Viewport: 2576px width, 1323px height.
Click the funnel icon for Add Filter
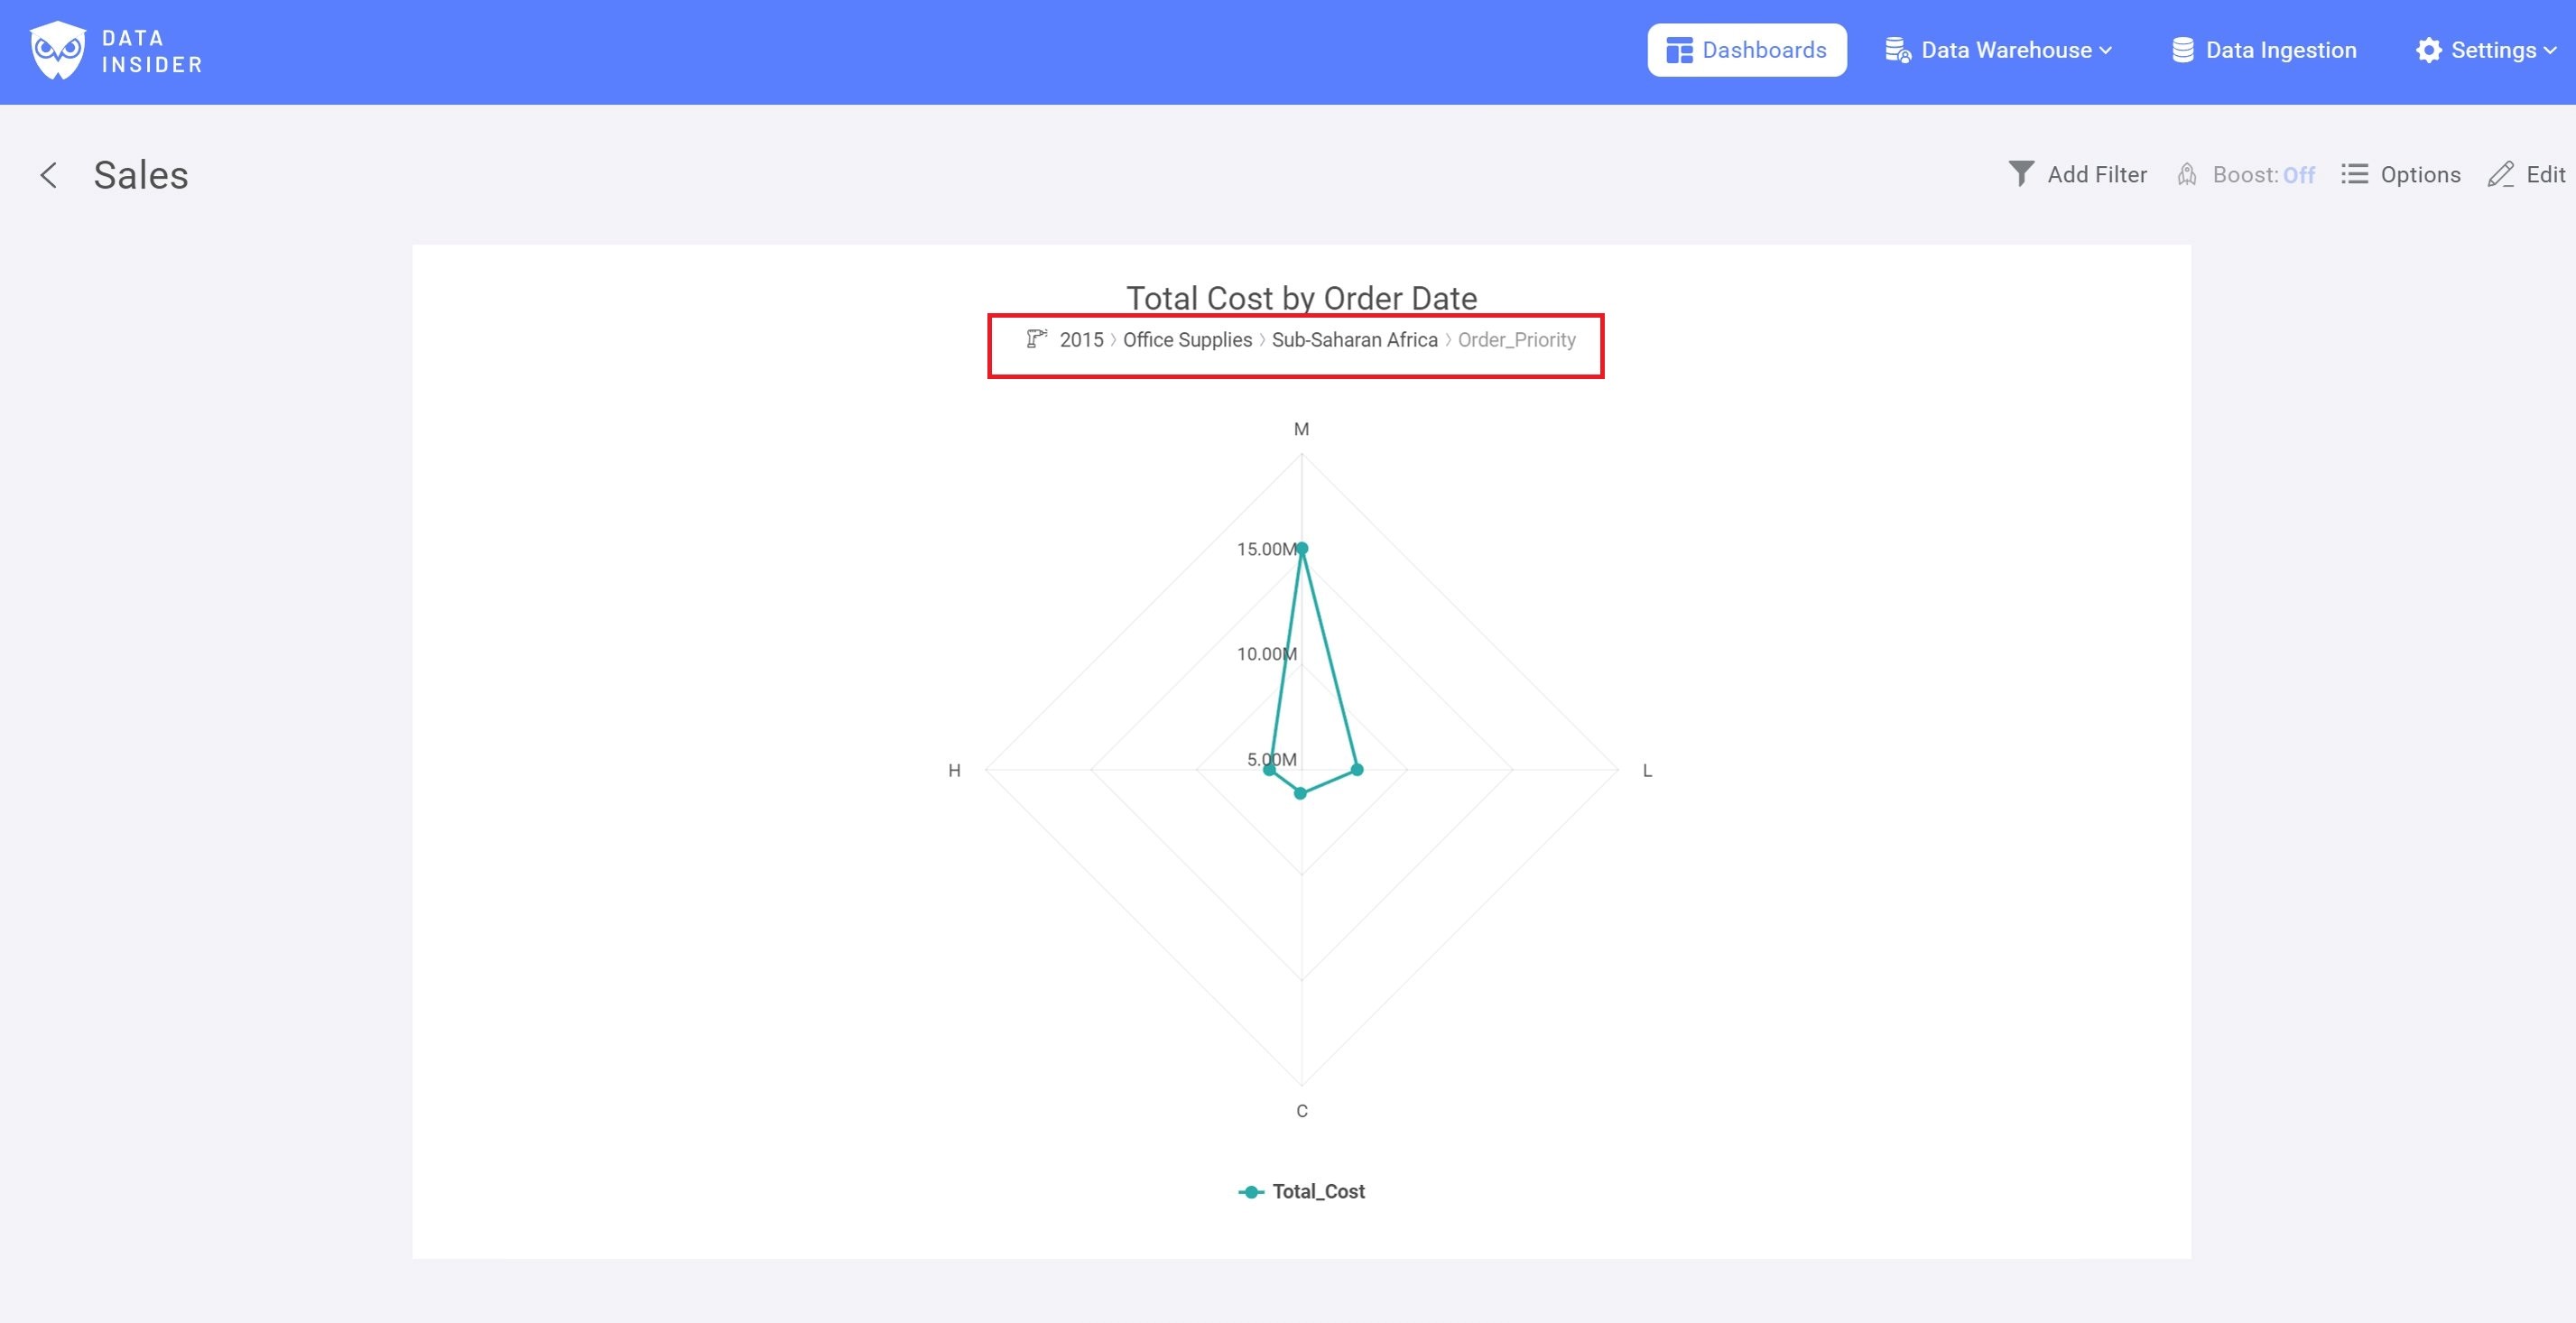pos(2021,174)
